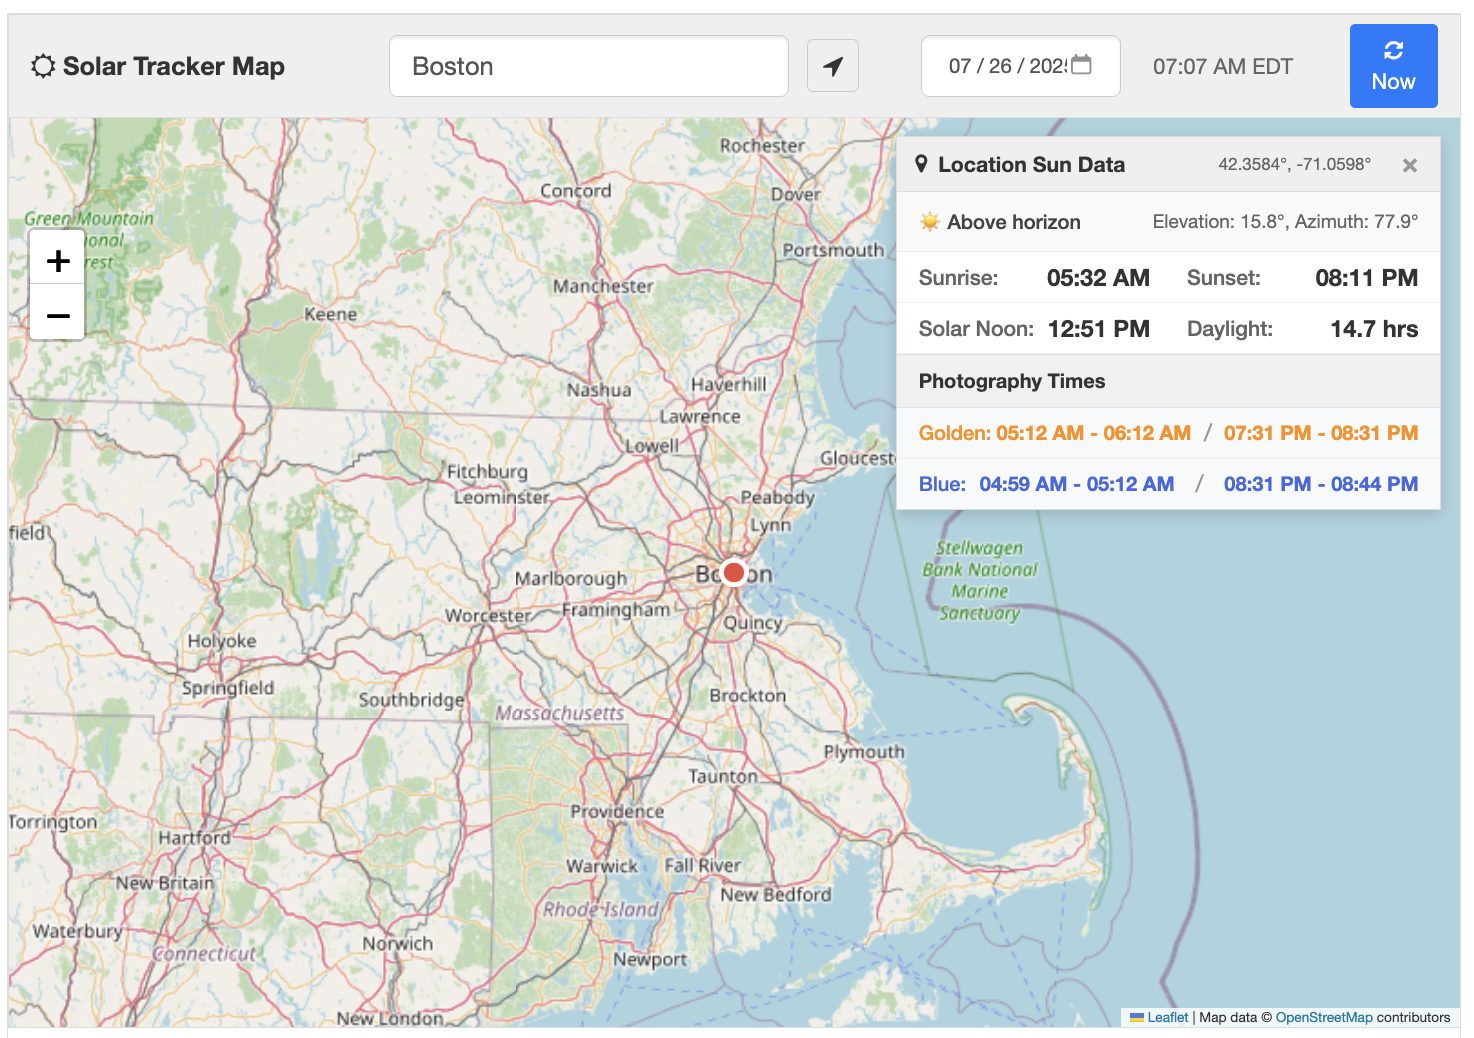Click the map pin icon beside Location Sun Data
This screenshot has width=1474, height=1038.
[x=923, y=164]
